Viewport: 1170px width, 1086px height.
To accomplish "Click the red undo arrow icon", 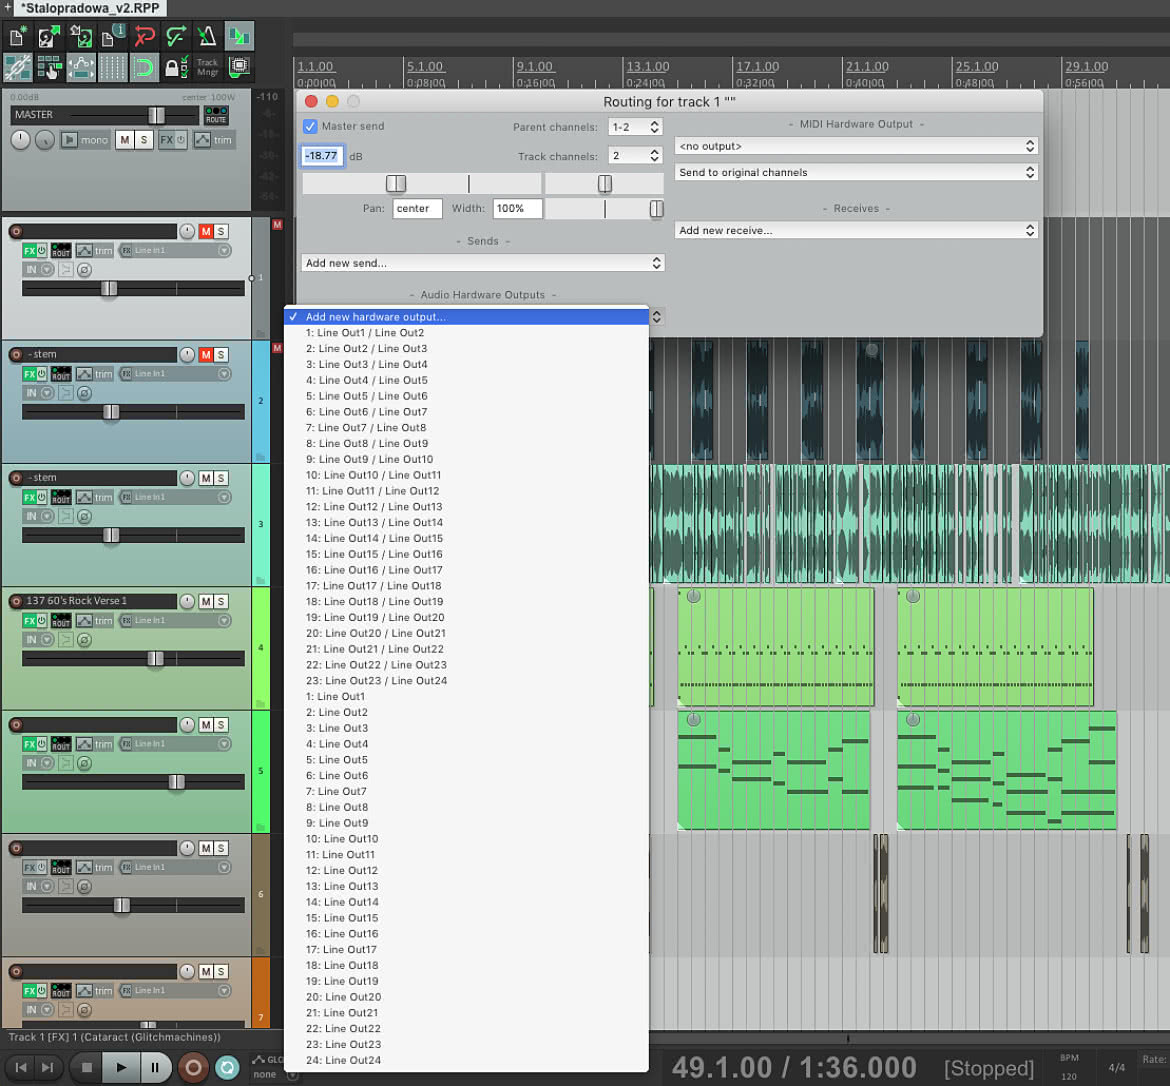I will (144, 37).
